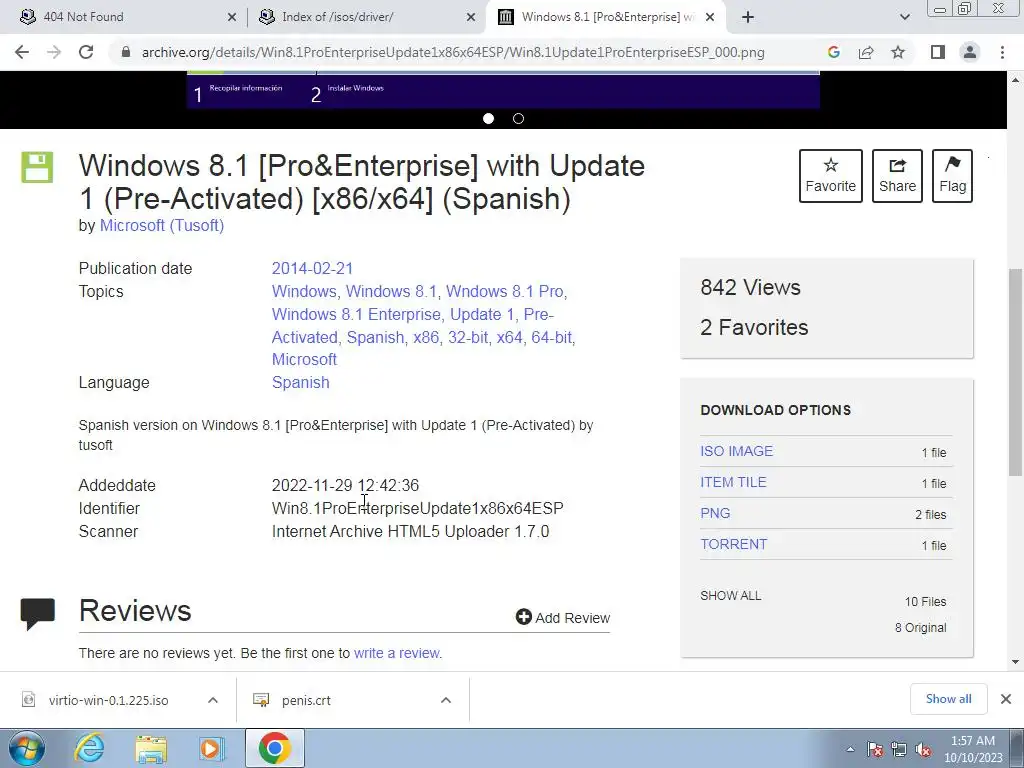Open the 2014-02-21 publication date link
Viewport: 1024px width, 768px height.
tap(312, 268)
